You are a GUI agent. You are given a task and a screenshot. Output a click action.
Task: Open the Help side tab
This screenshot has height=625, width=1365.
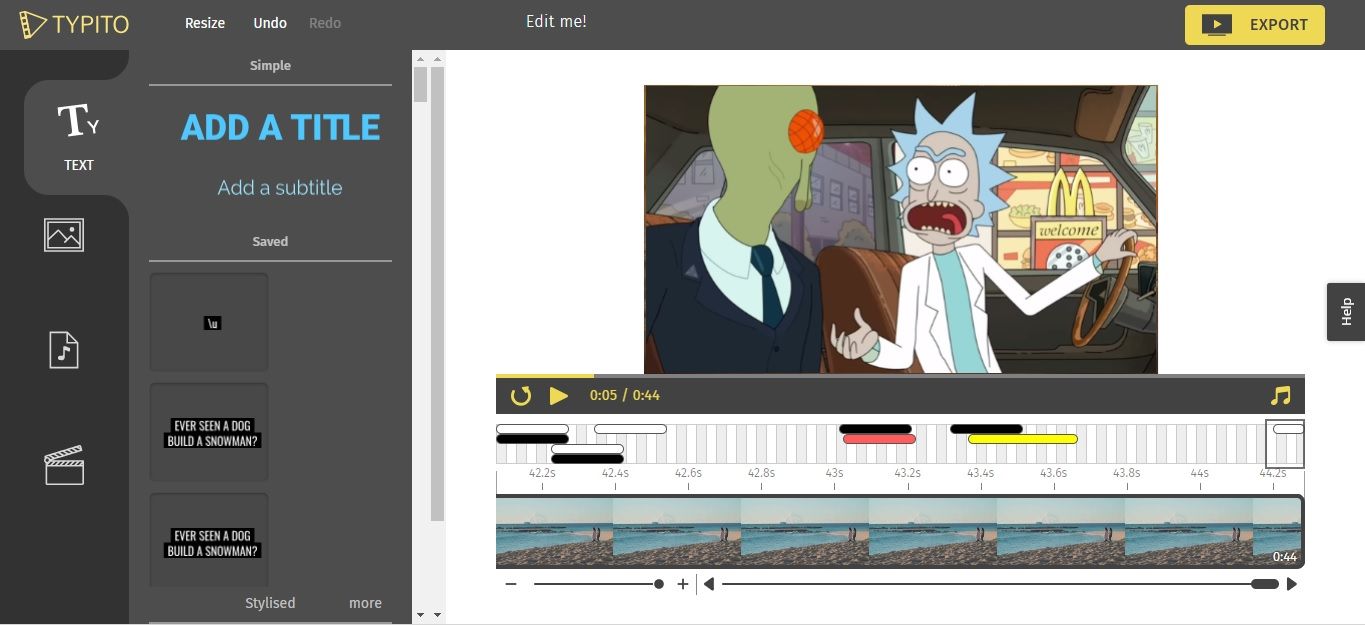pyautogui.click(x=1346, y=312)
